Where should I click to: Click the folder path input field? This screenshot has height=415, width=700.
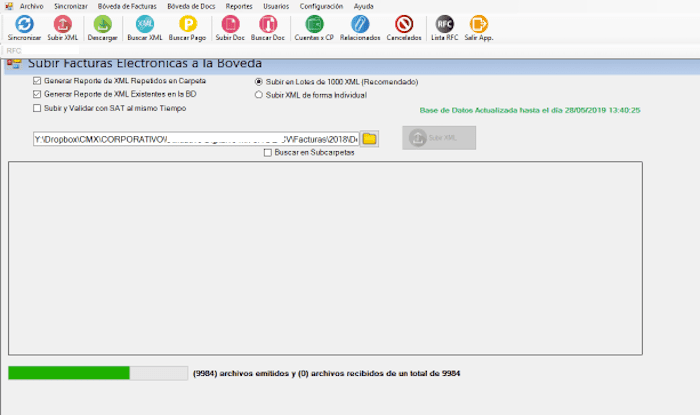point(196,139)
